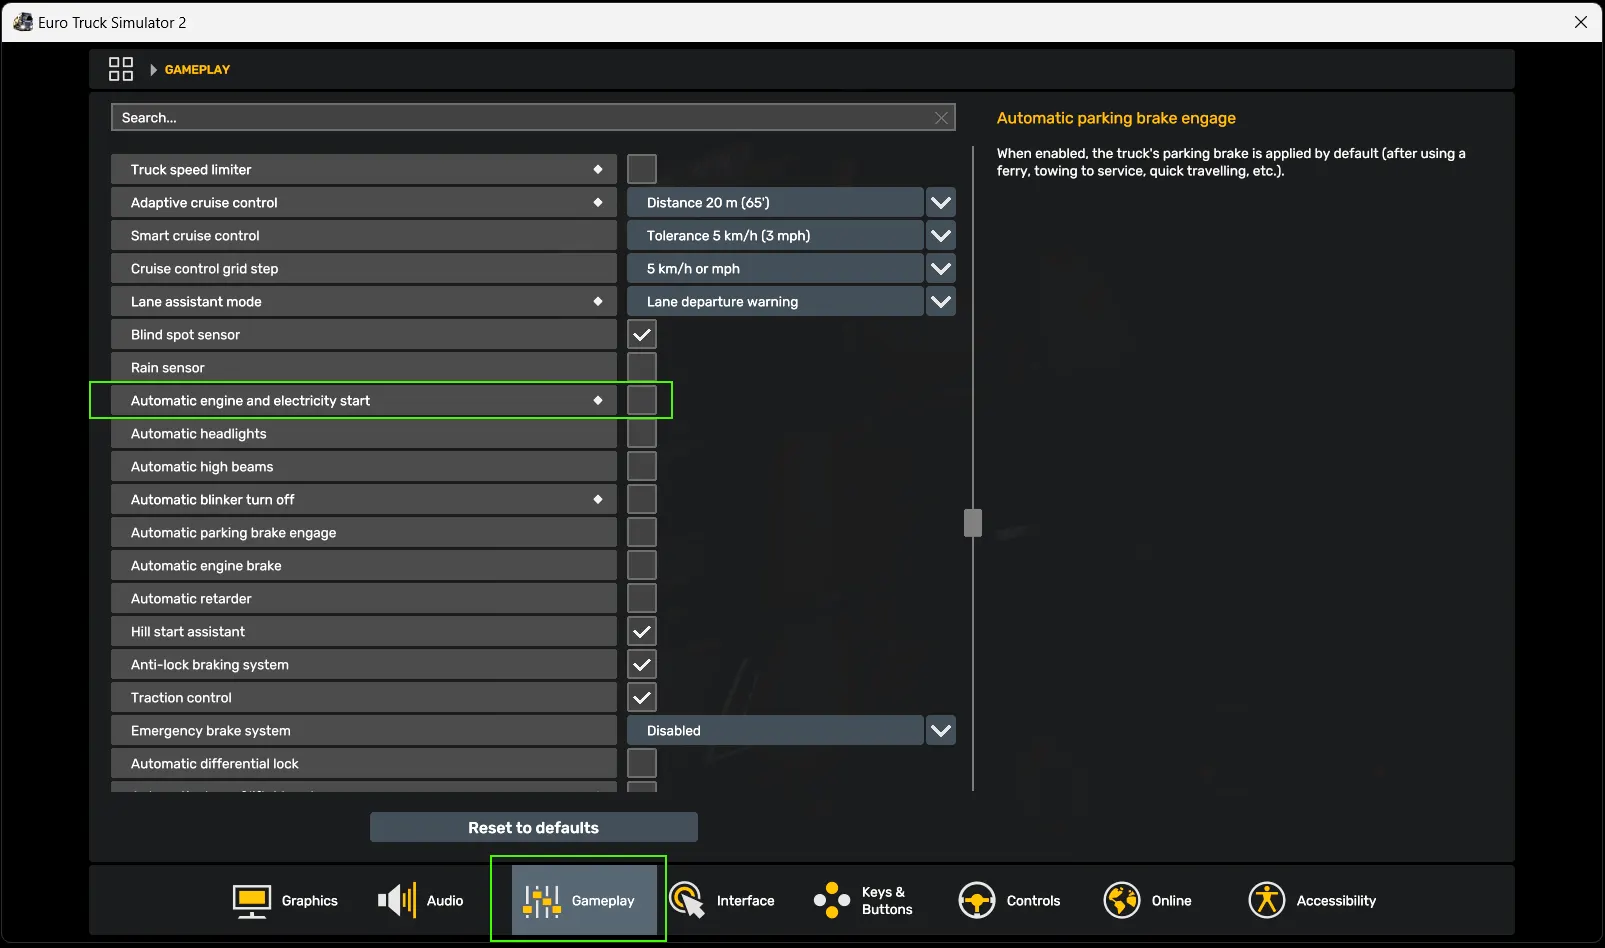The image size is (1605, 948).
Task: Enable the Rain sensor checkbox
Action: point(642,367)
